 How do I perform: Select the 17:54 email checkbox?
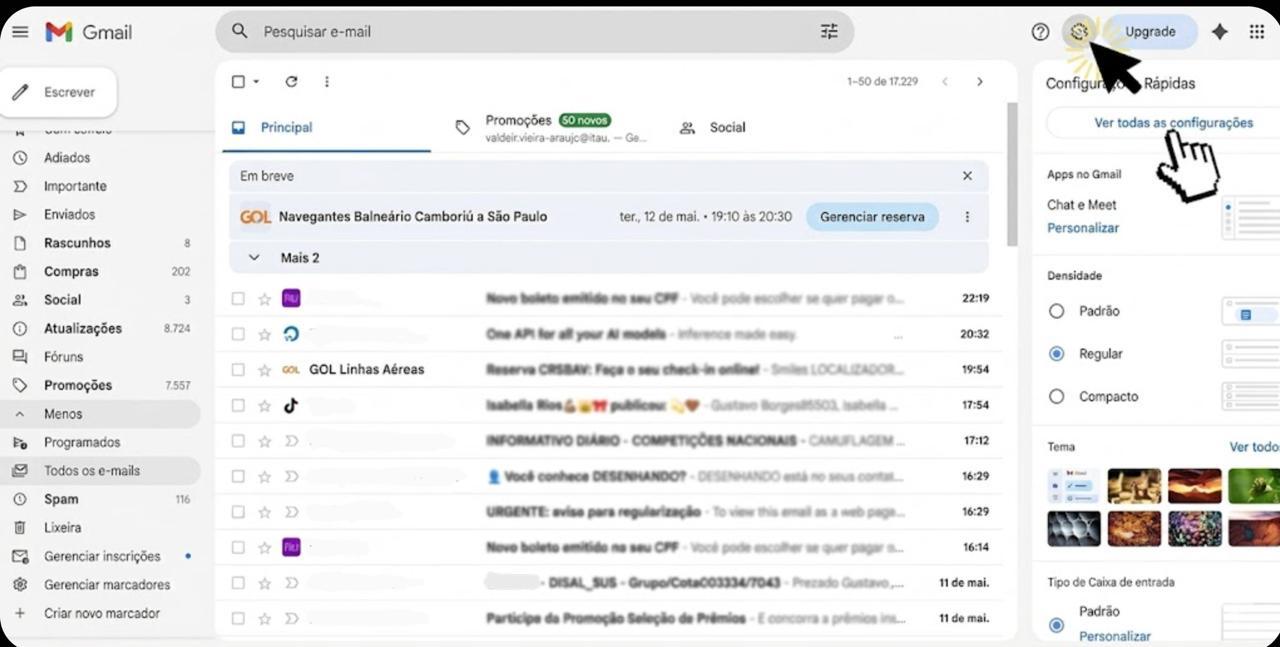238,406
